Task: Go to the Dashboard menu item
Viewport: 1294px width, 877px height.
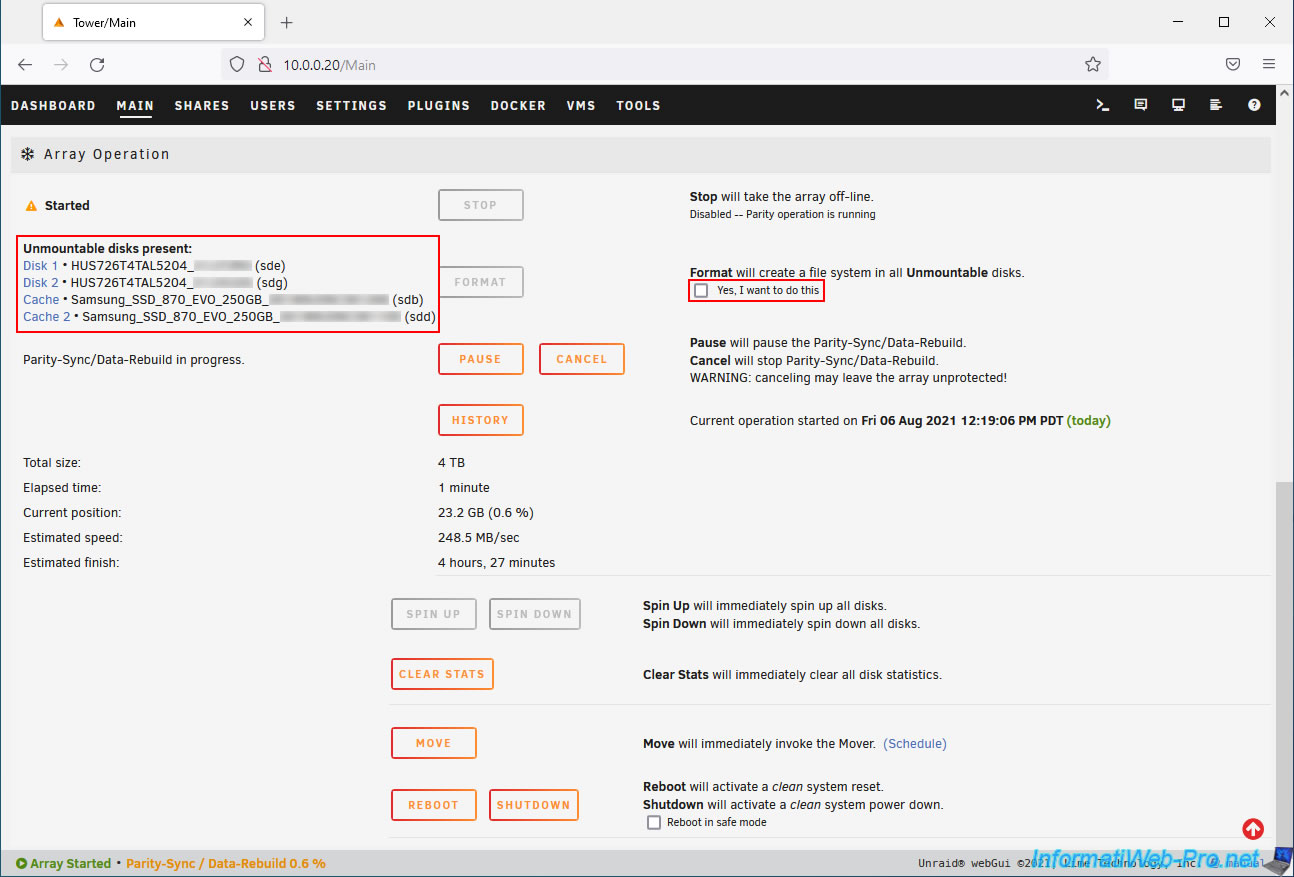Action: (x=53, y=106)
